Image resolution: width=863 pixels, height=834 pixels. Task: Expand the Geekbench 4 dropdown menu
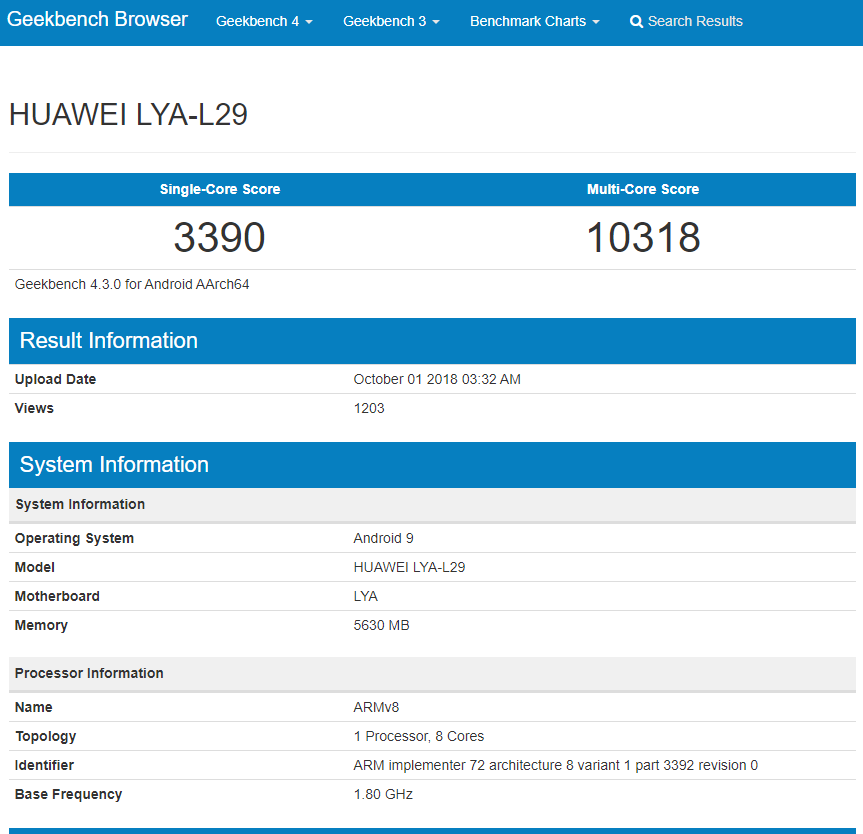coord(264,21)
